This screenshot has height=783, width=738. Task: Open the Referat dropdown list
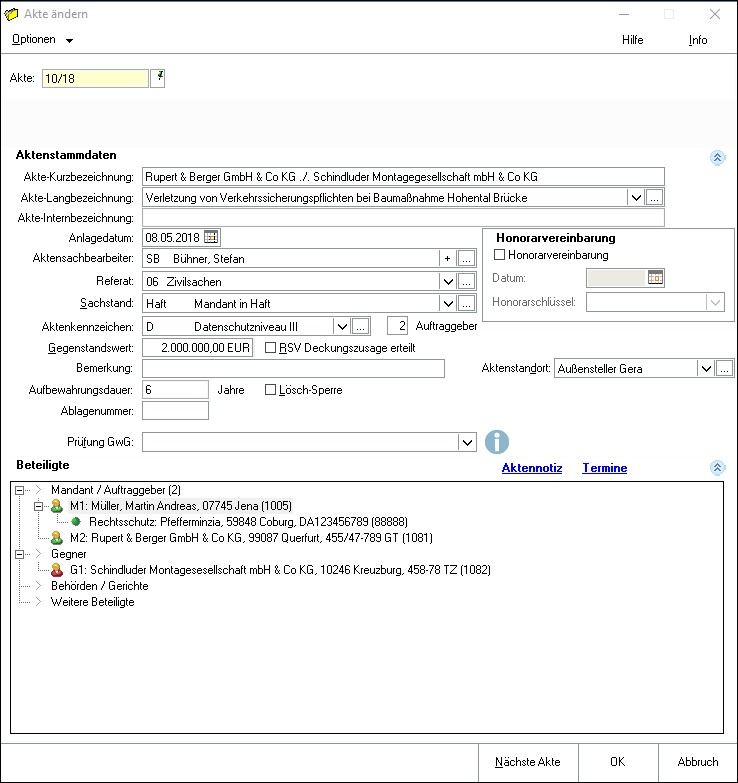point(447,281)
